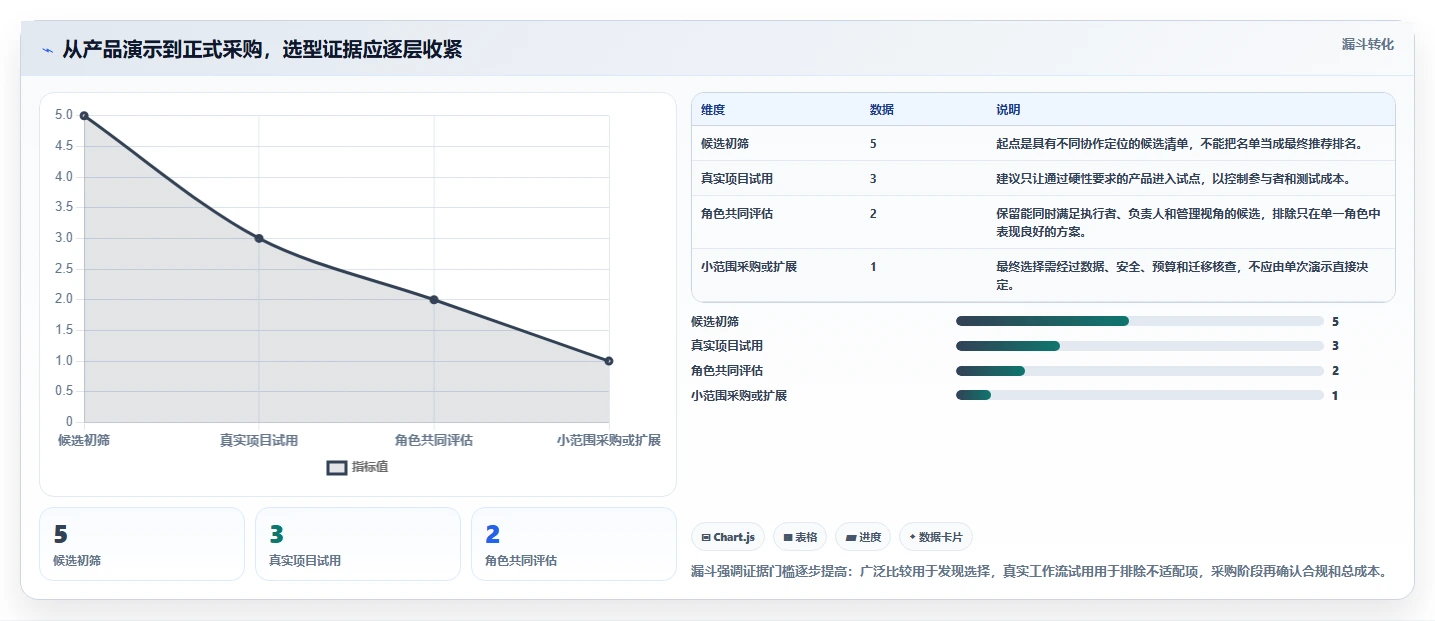
Task: Click the 漏斗转化 label in header
Action: pos(1367,45)
